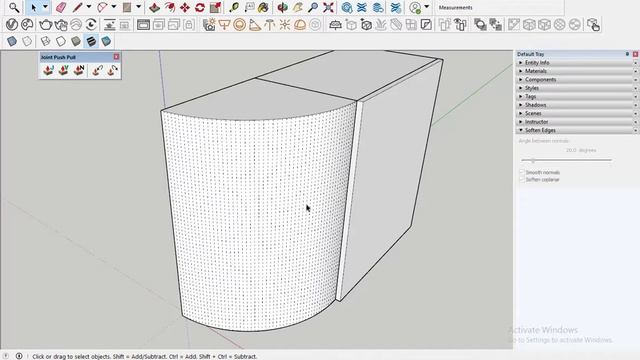Screen dimensions: 640x360
Task: Toggle Smooth normals checkbox
Action: [x=522, y=172]
